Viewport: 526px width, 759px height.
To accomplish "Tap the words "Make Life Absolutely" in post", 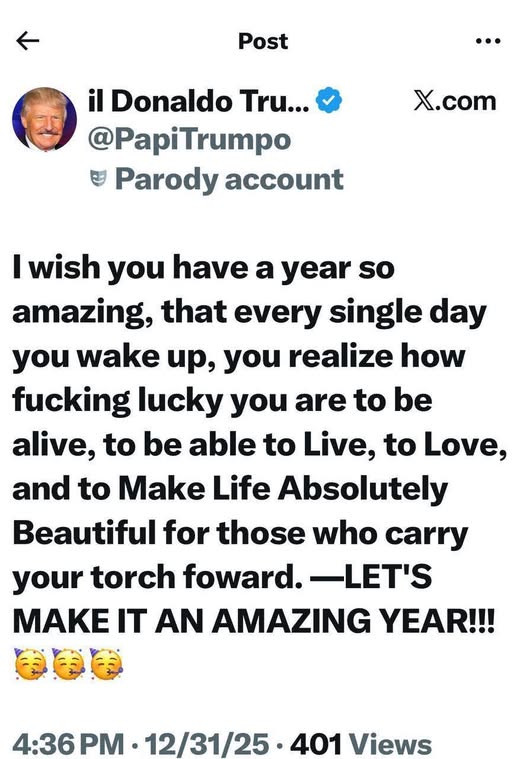I will pos(283,488).
